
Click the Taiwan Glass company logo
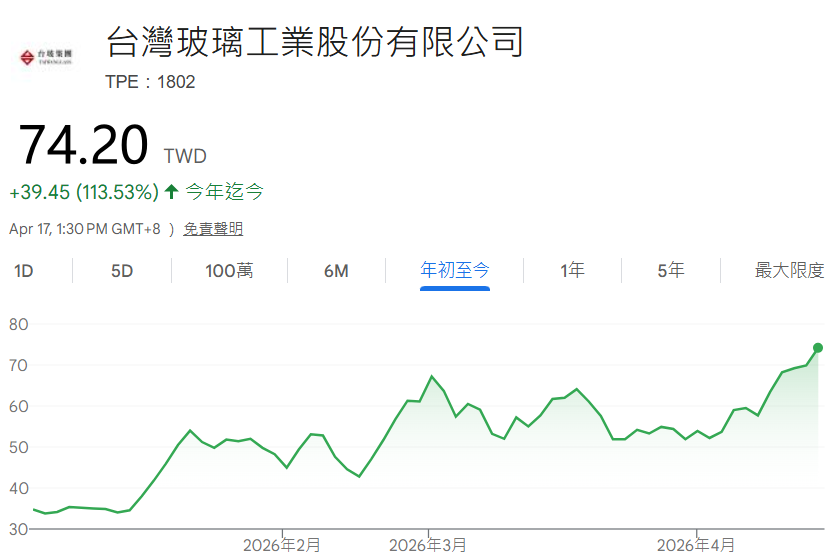coord(46,57)
